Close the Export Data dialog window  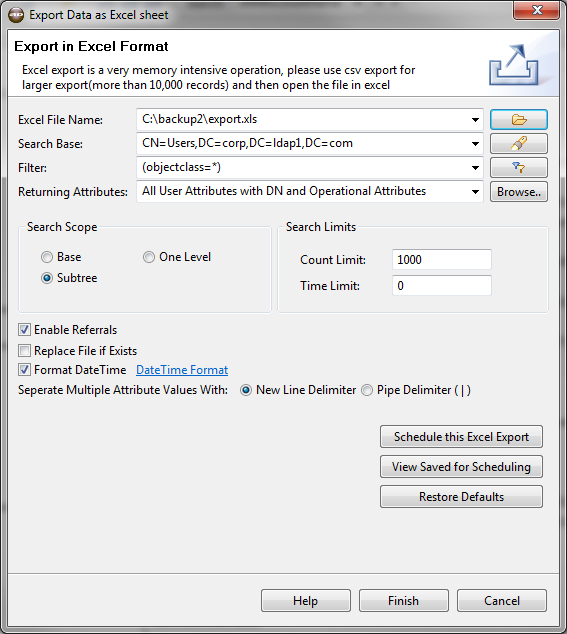click(536, 10)
